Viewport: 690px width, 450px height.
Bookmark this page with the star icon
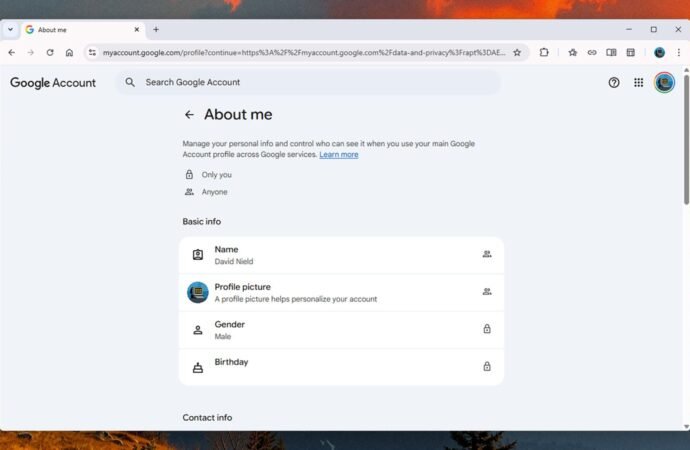[517, 53]
